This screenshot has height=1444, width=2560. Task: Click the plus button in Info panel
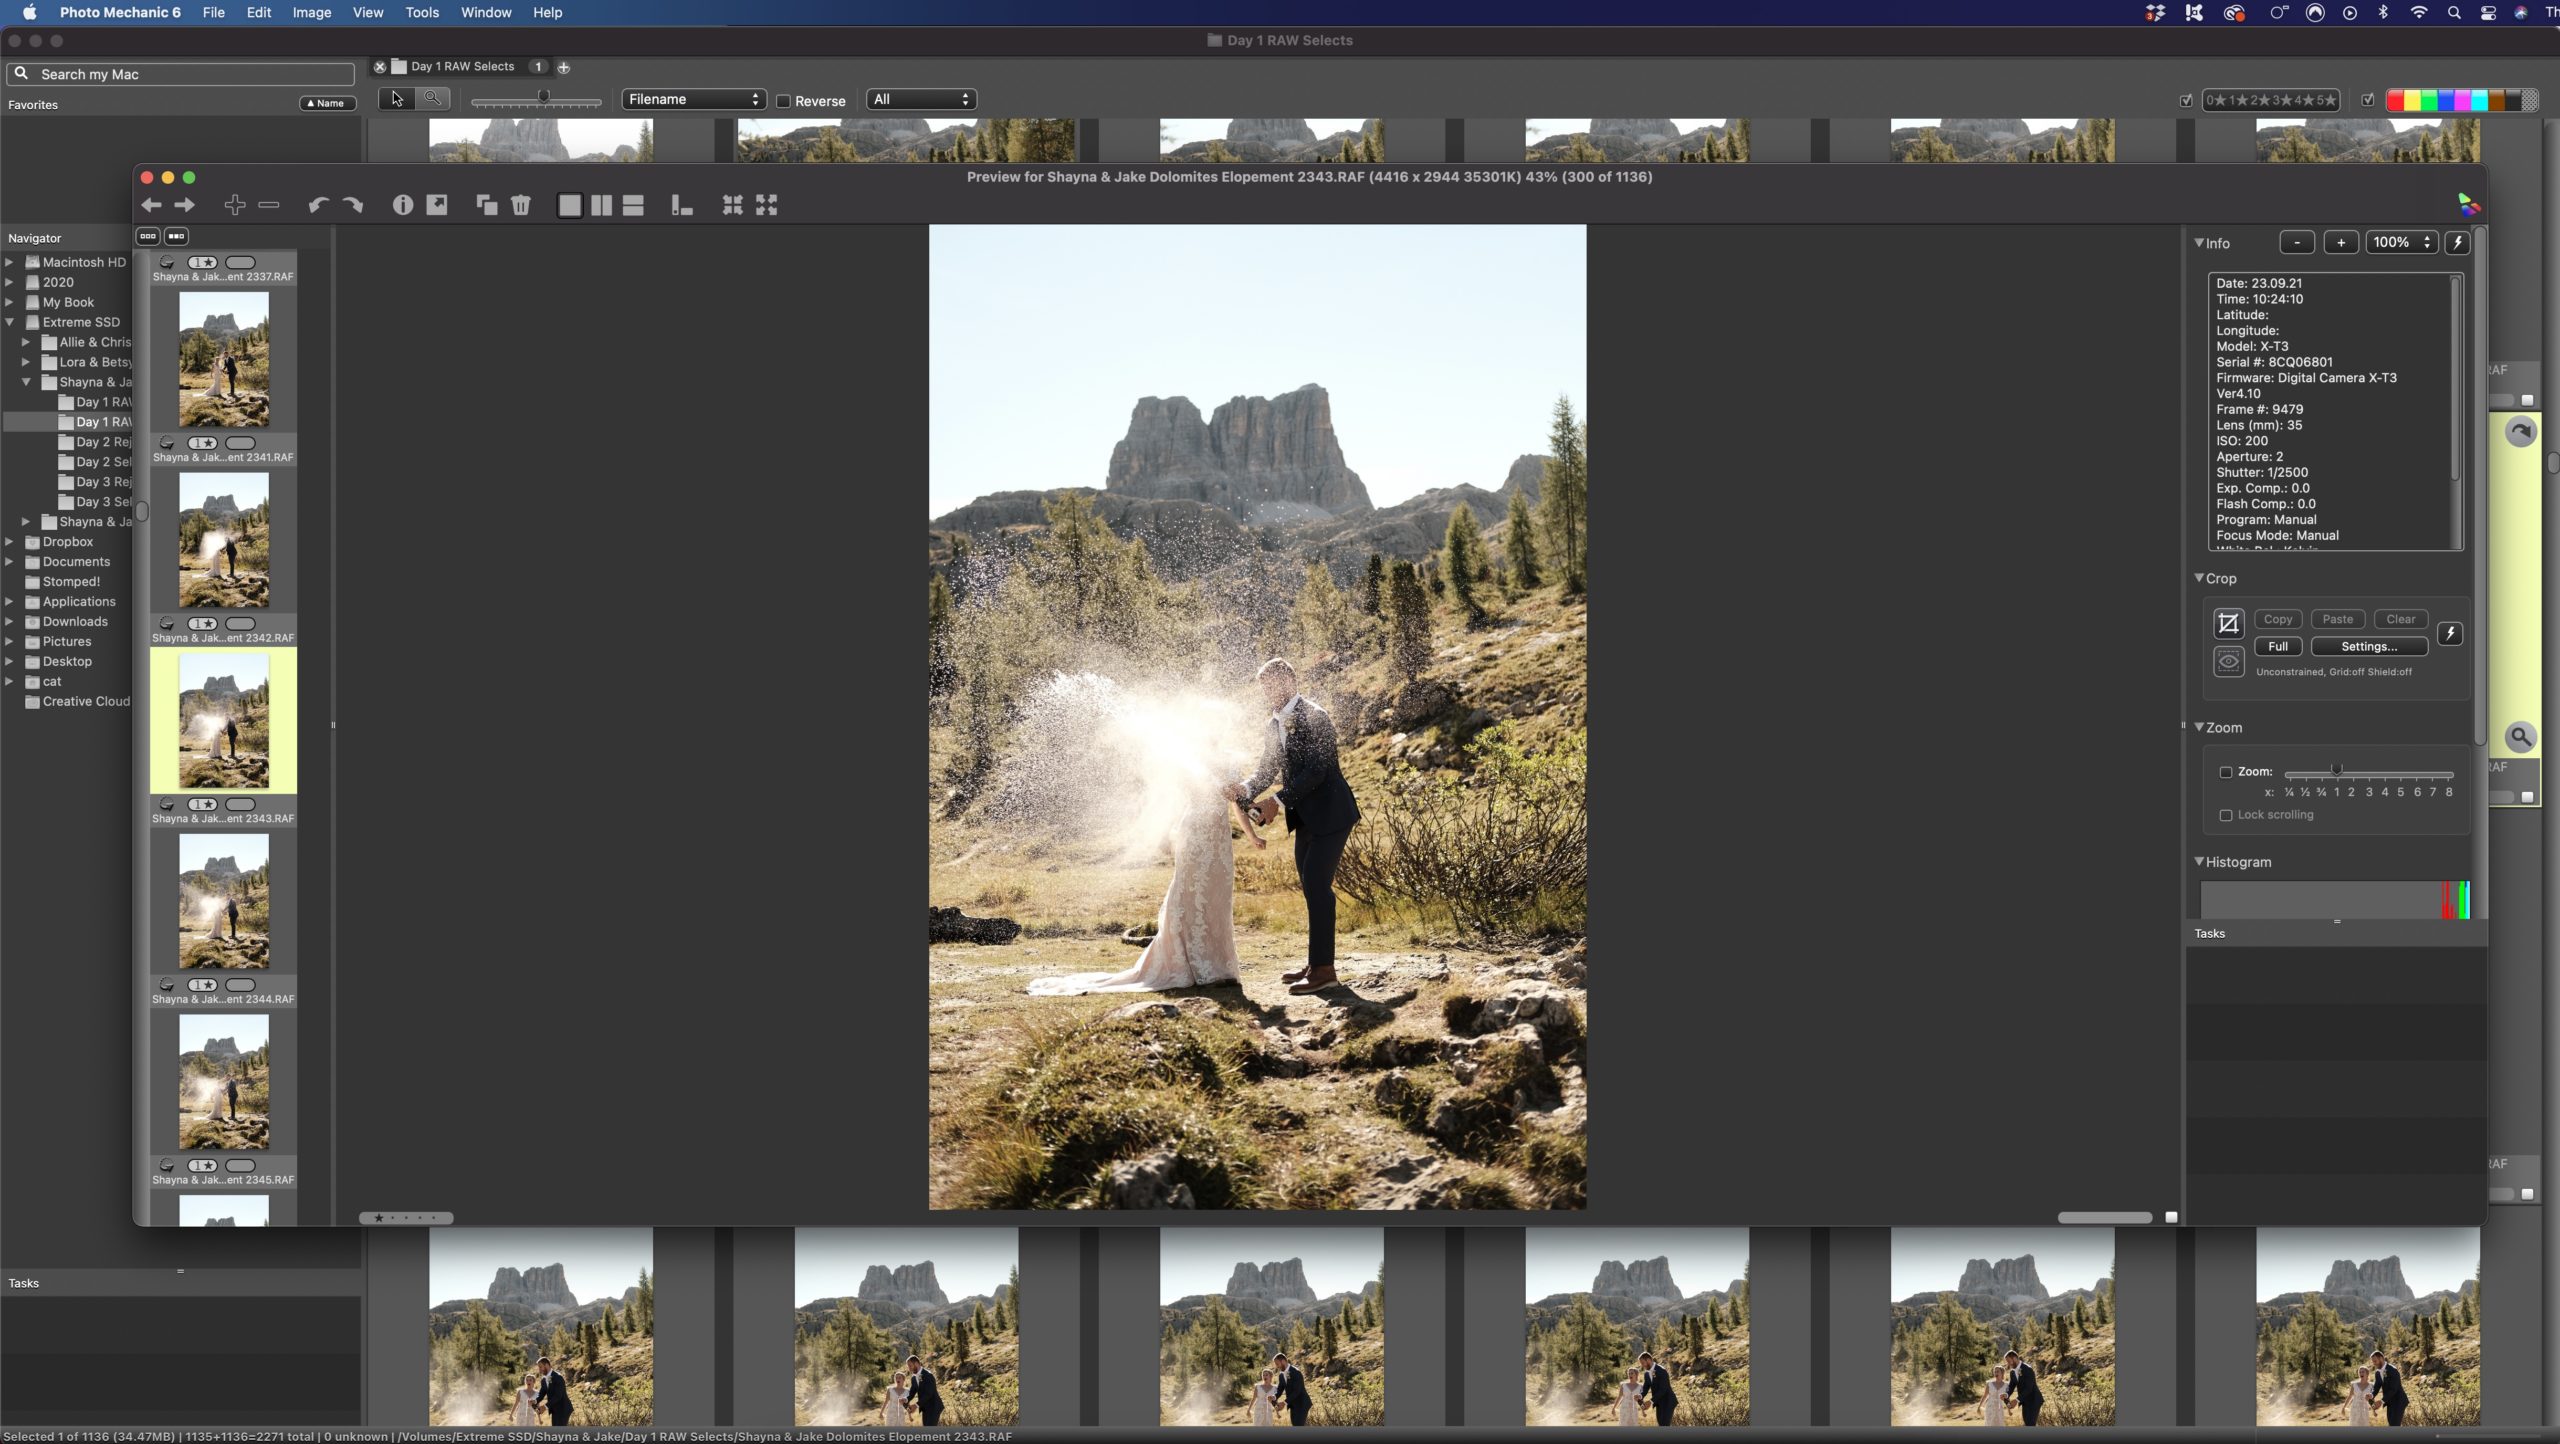click(x=2341, y=242)
